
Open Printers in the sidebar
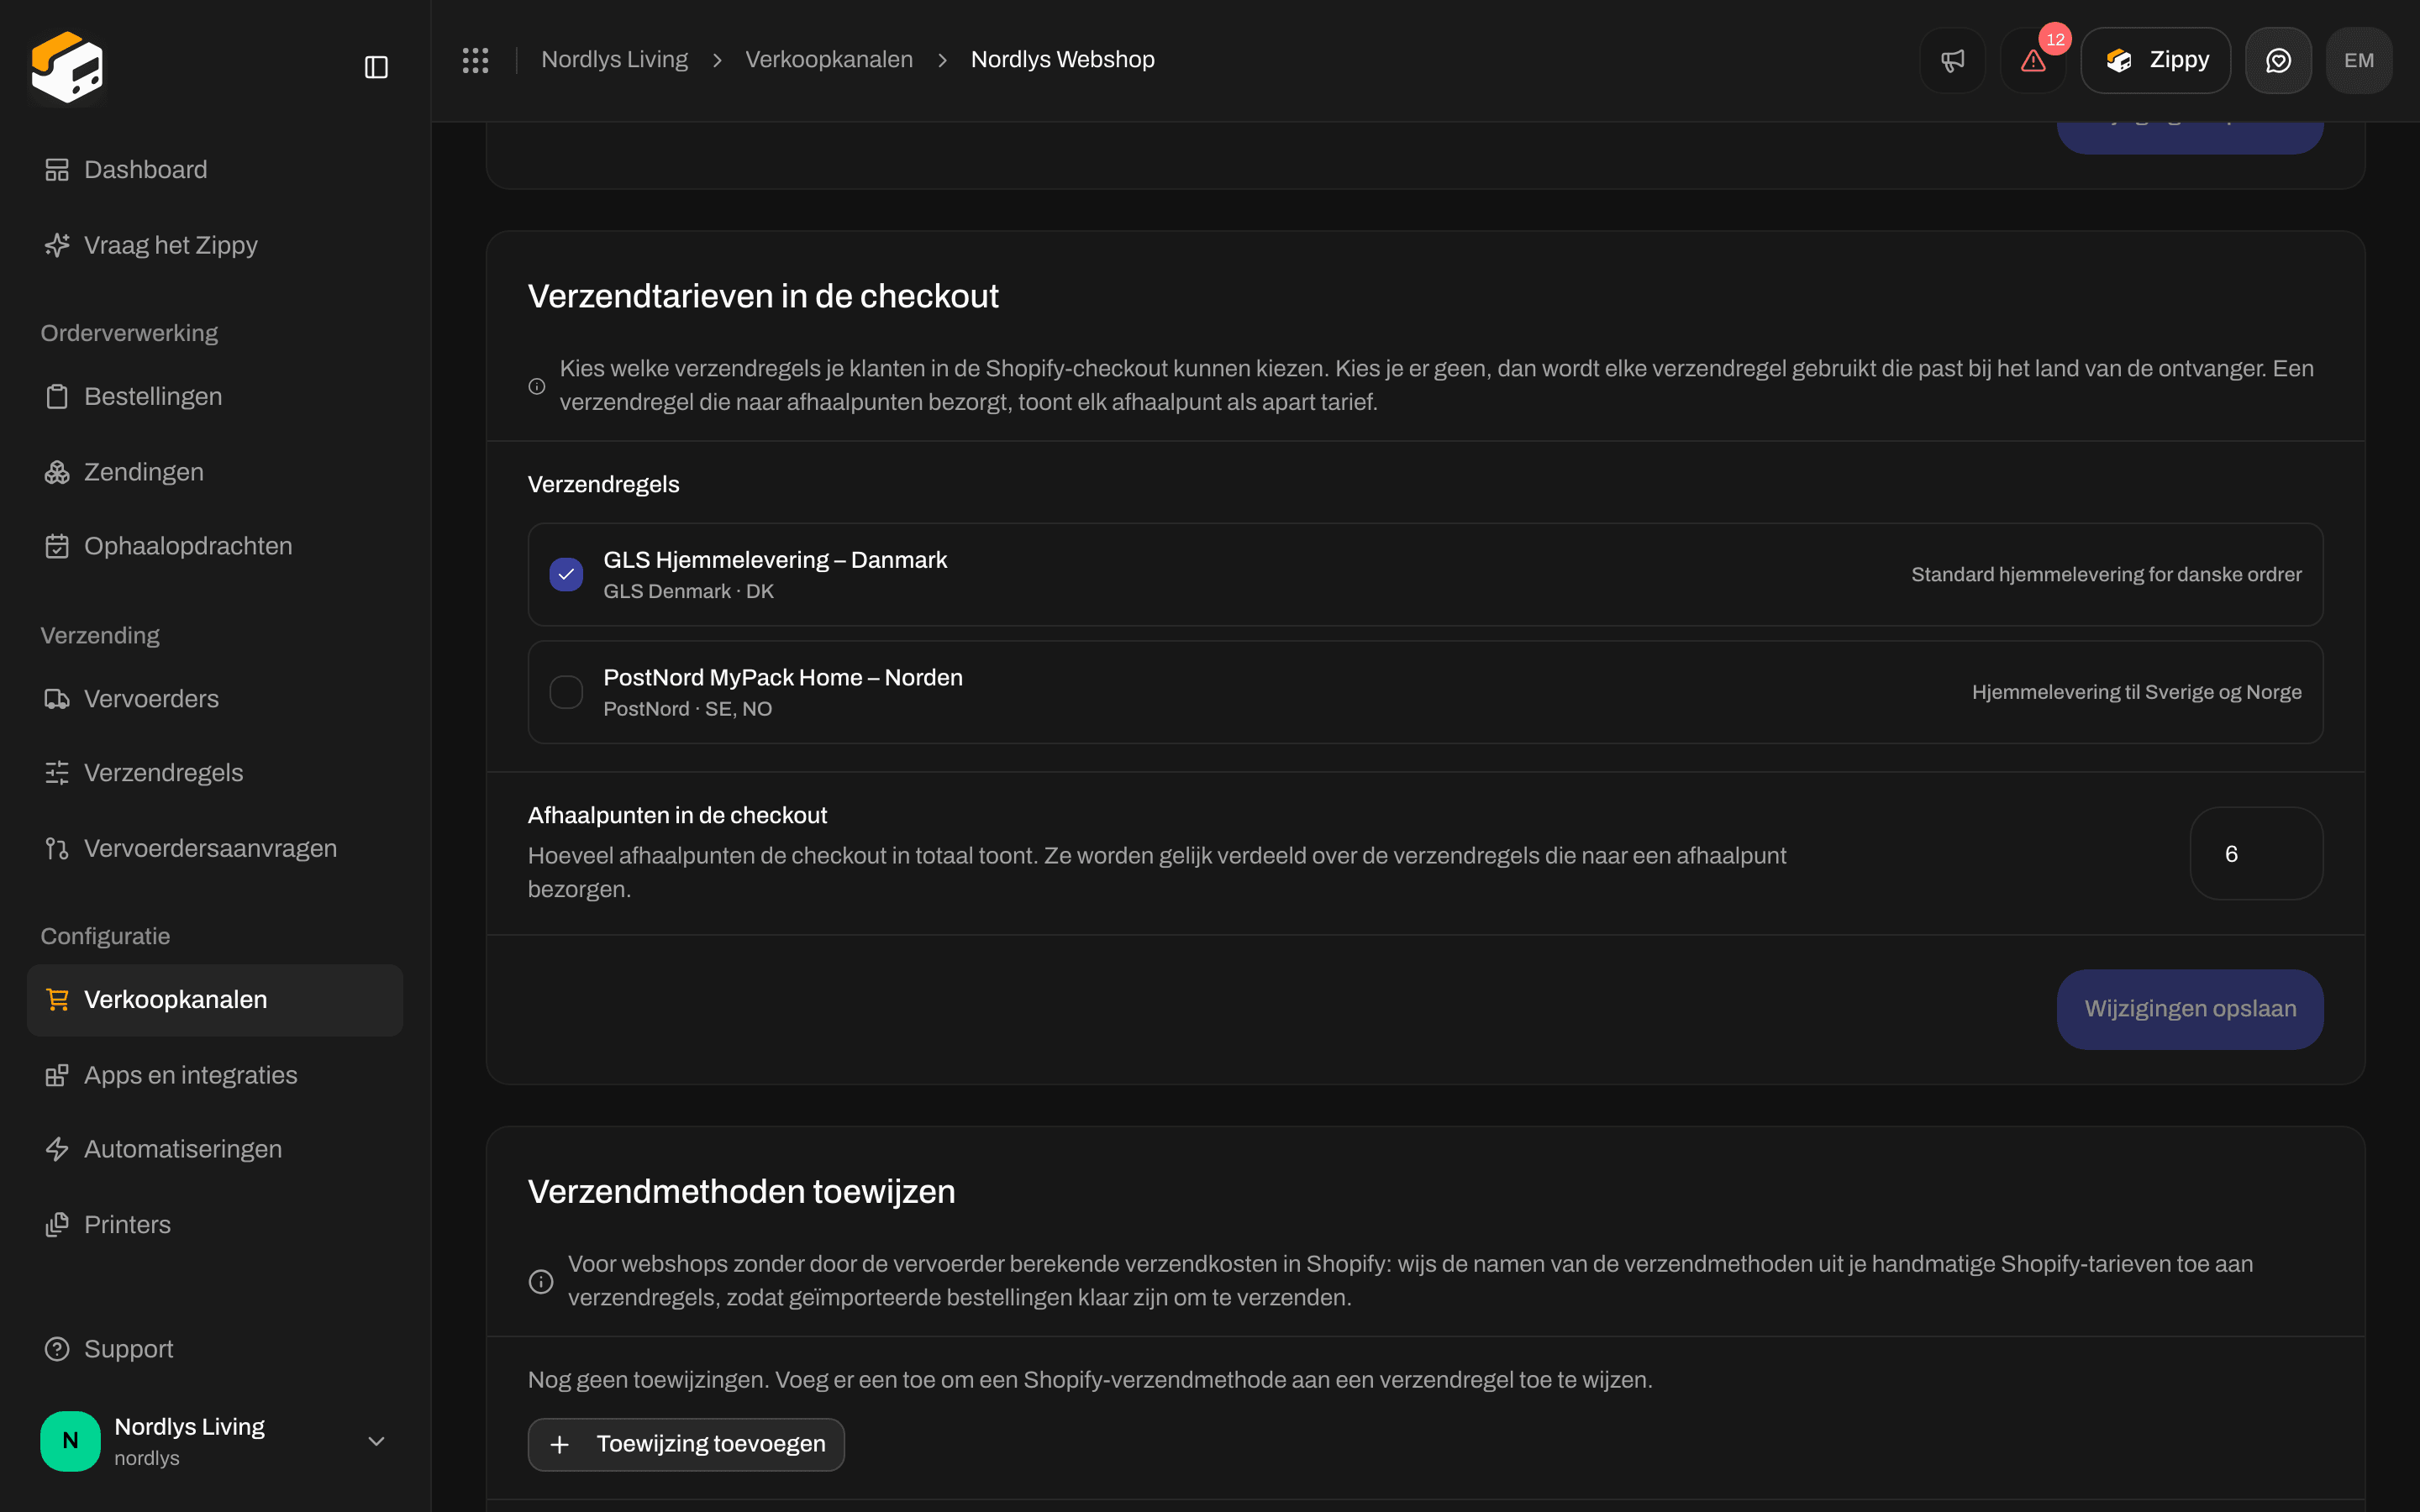tap(215, 1225)
